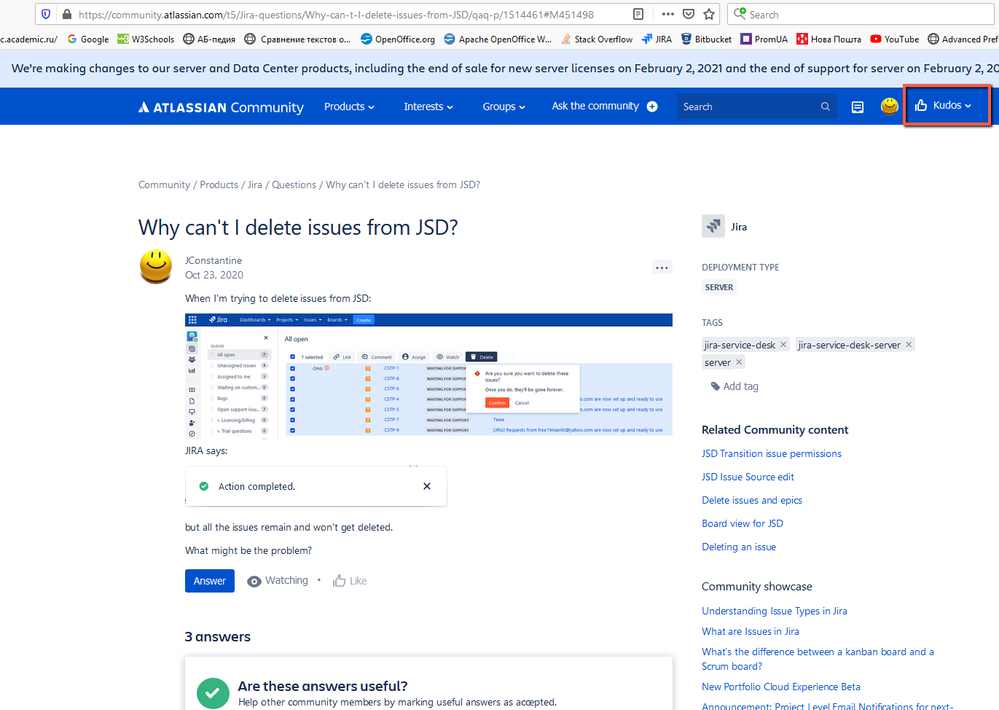Click the Save to Pocket icon
This screenshot has height=710, width=999.
tap(689, 14)
